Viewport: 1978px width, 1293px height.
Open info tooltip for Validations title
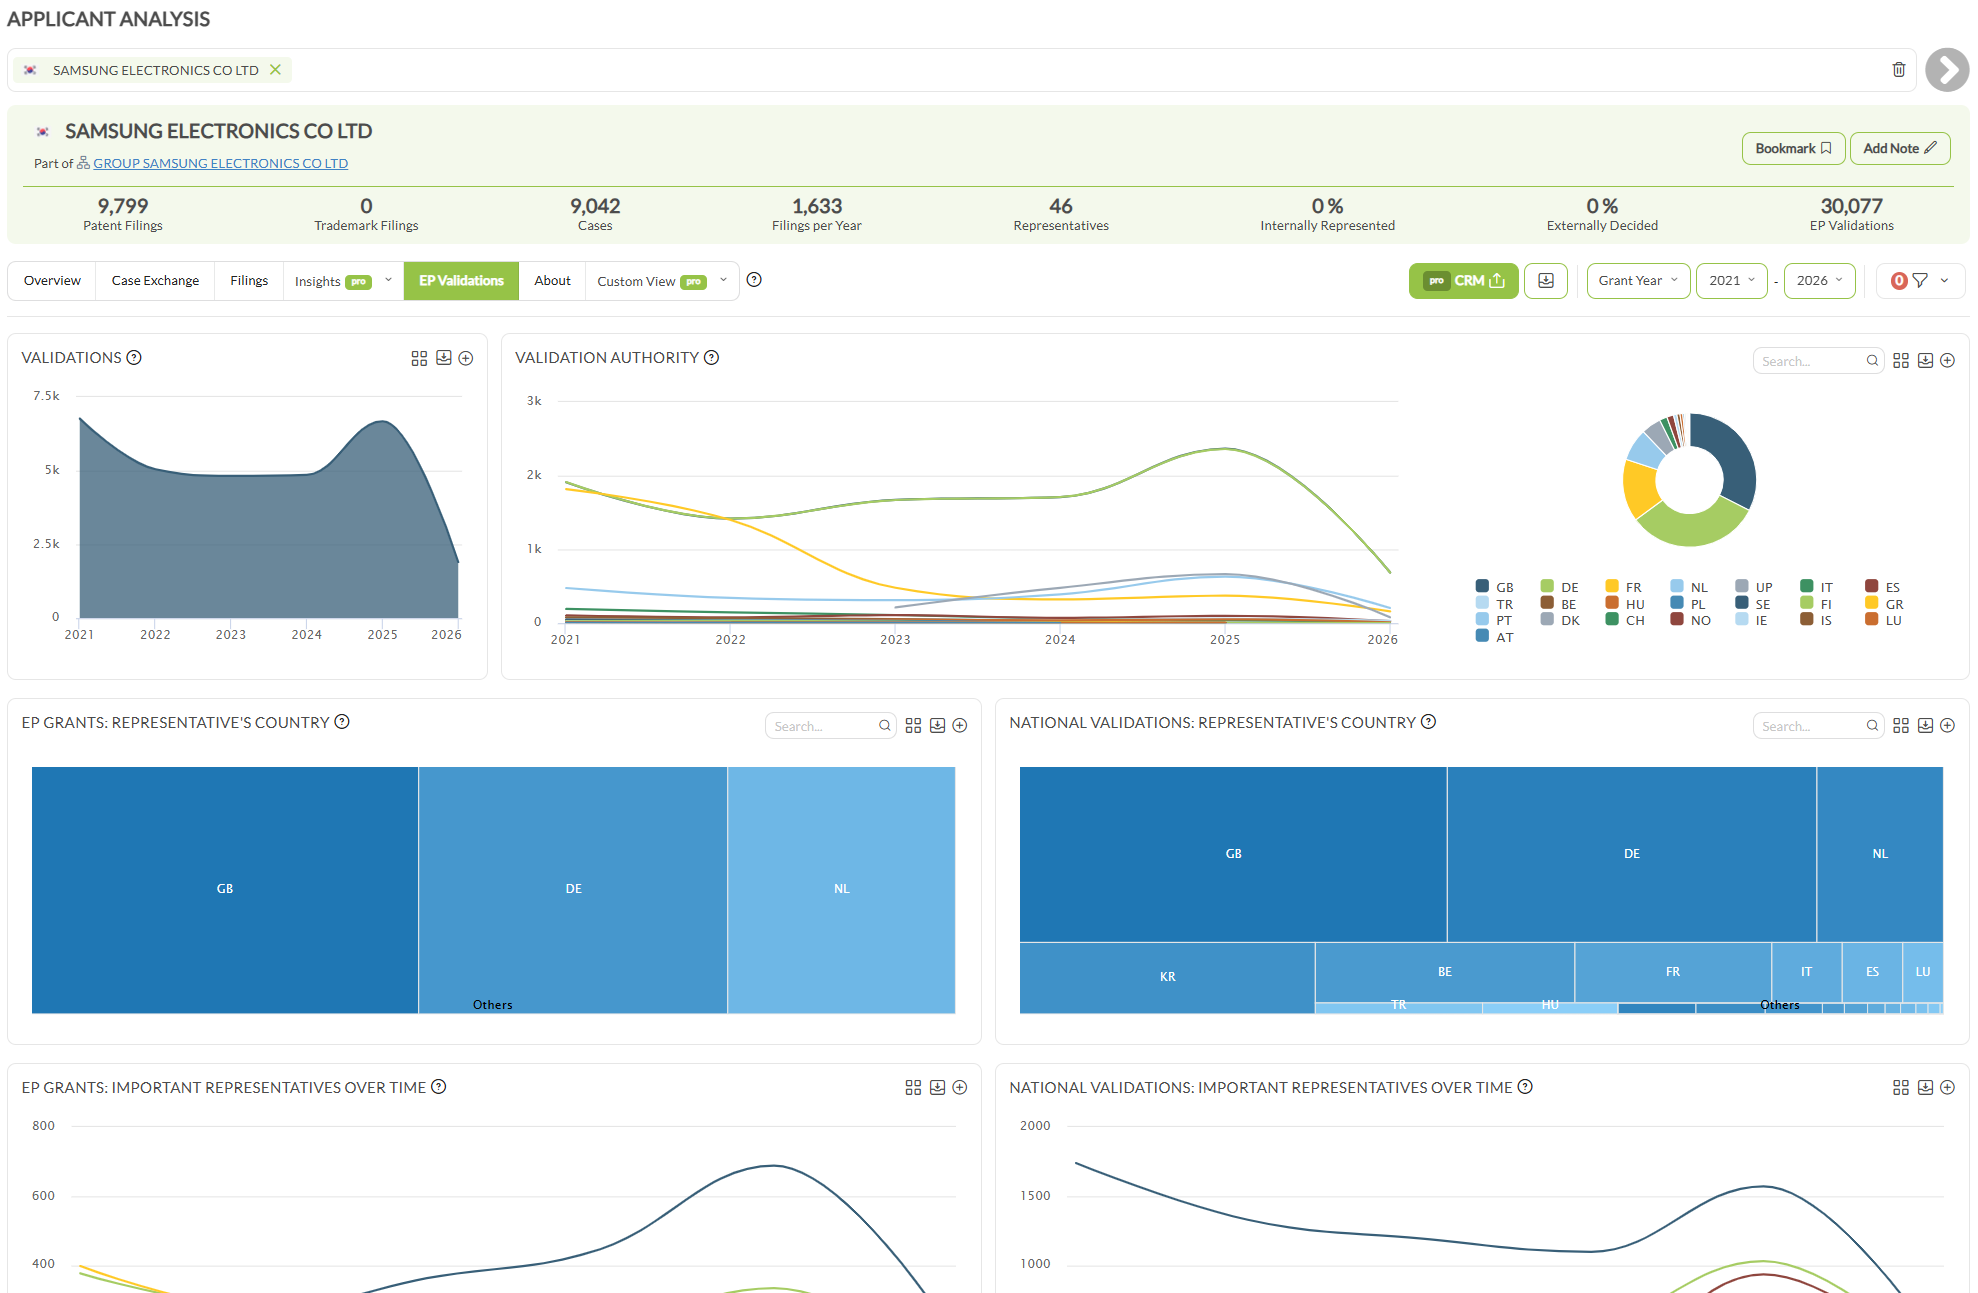pos(134,358)
